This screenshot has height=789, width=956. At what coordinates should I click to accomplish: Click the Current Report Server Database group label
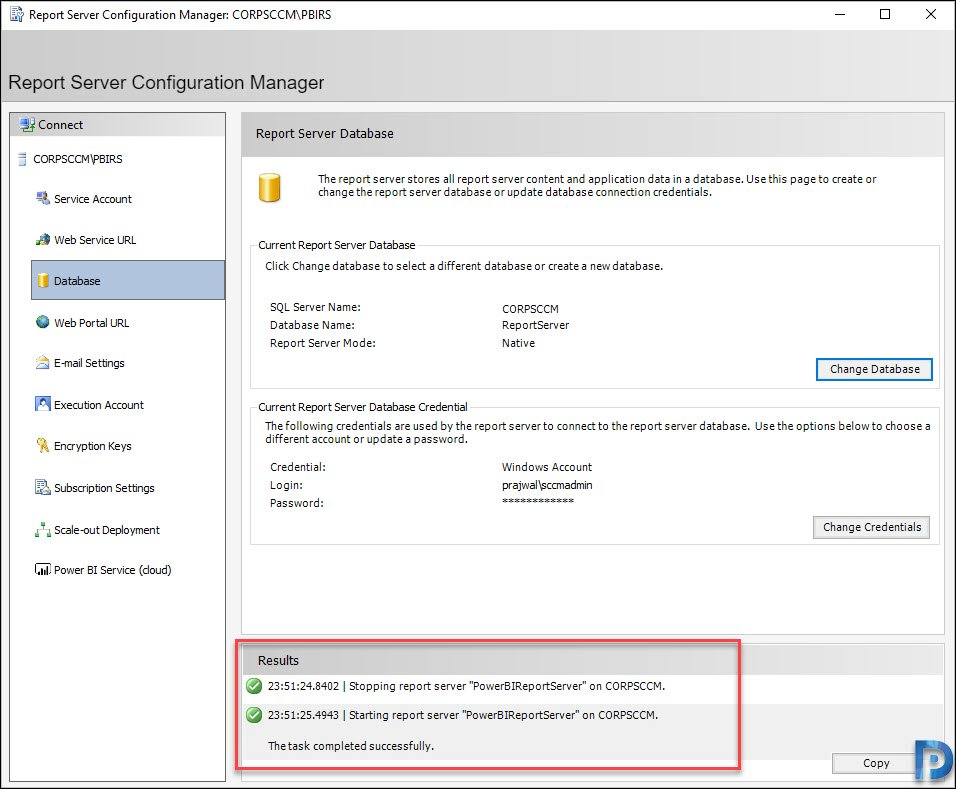pyautogui.click(x=337, y=245)
